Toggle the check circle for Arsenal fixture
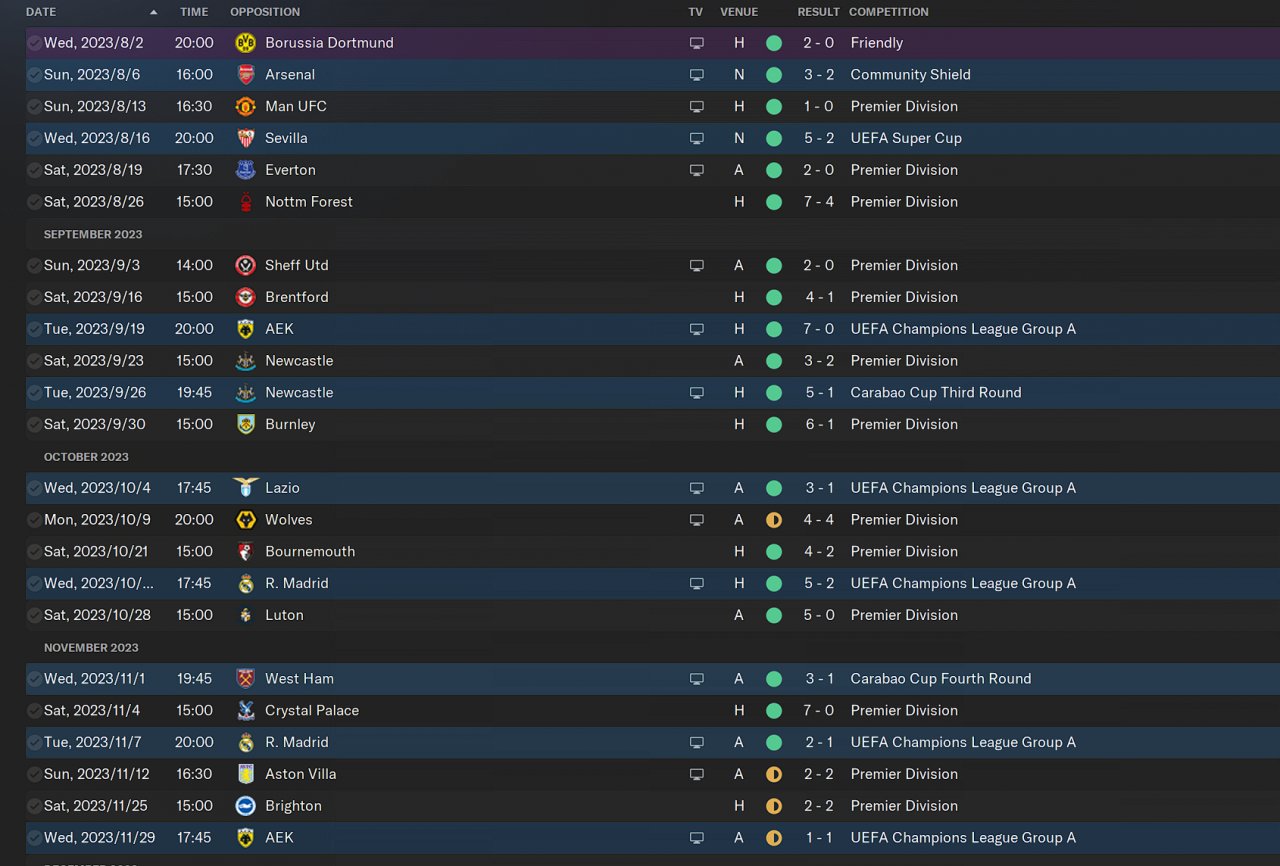Image resolution: width=1280 pixels, height=866 pixels. pyautogui.click(x=35, y=75)
